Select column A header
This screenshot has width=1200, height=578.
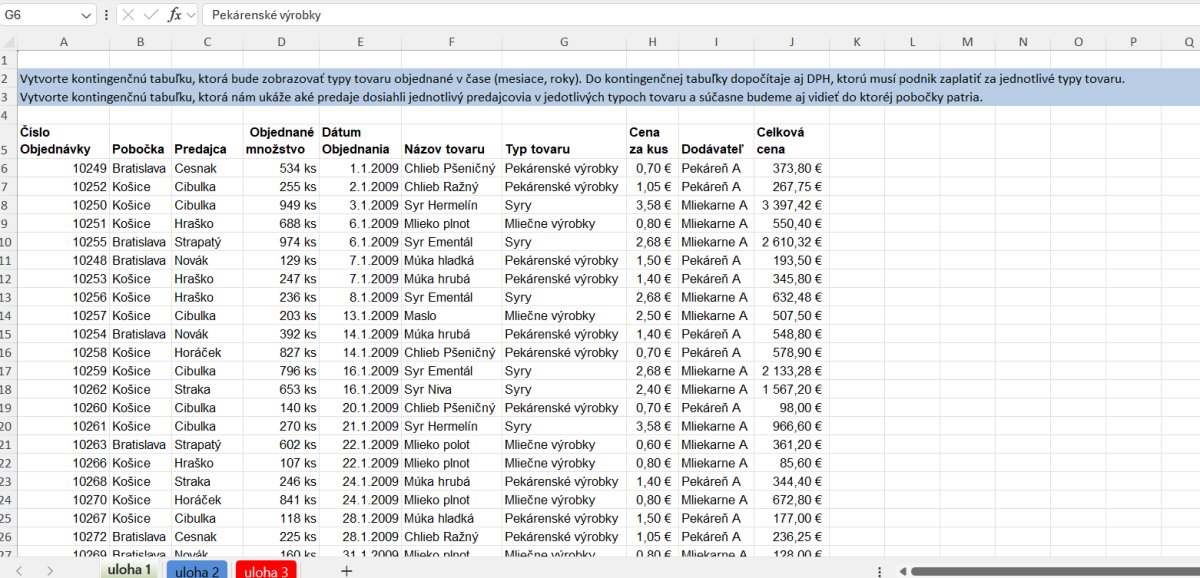click(x=63, y=42)
